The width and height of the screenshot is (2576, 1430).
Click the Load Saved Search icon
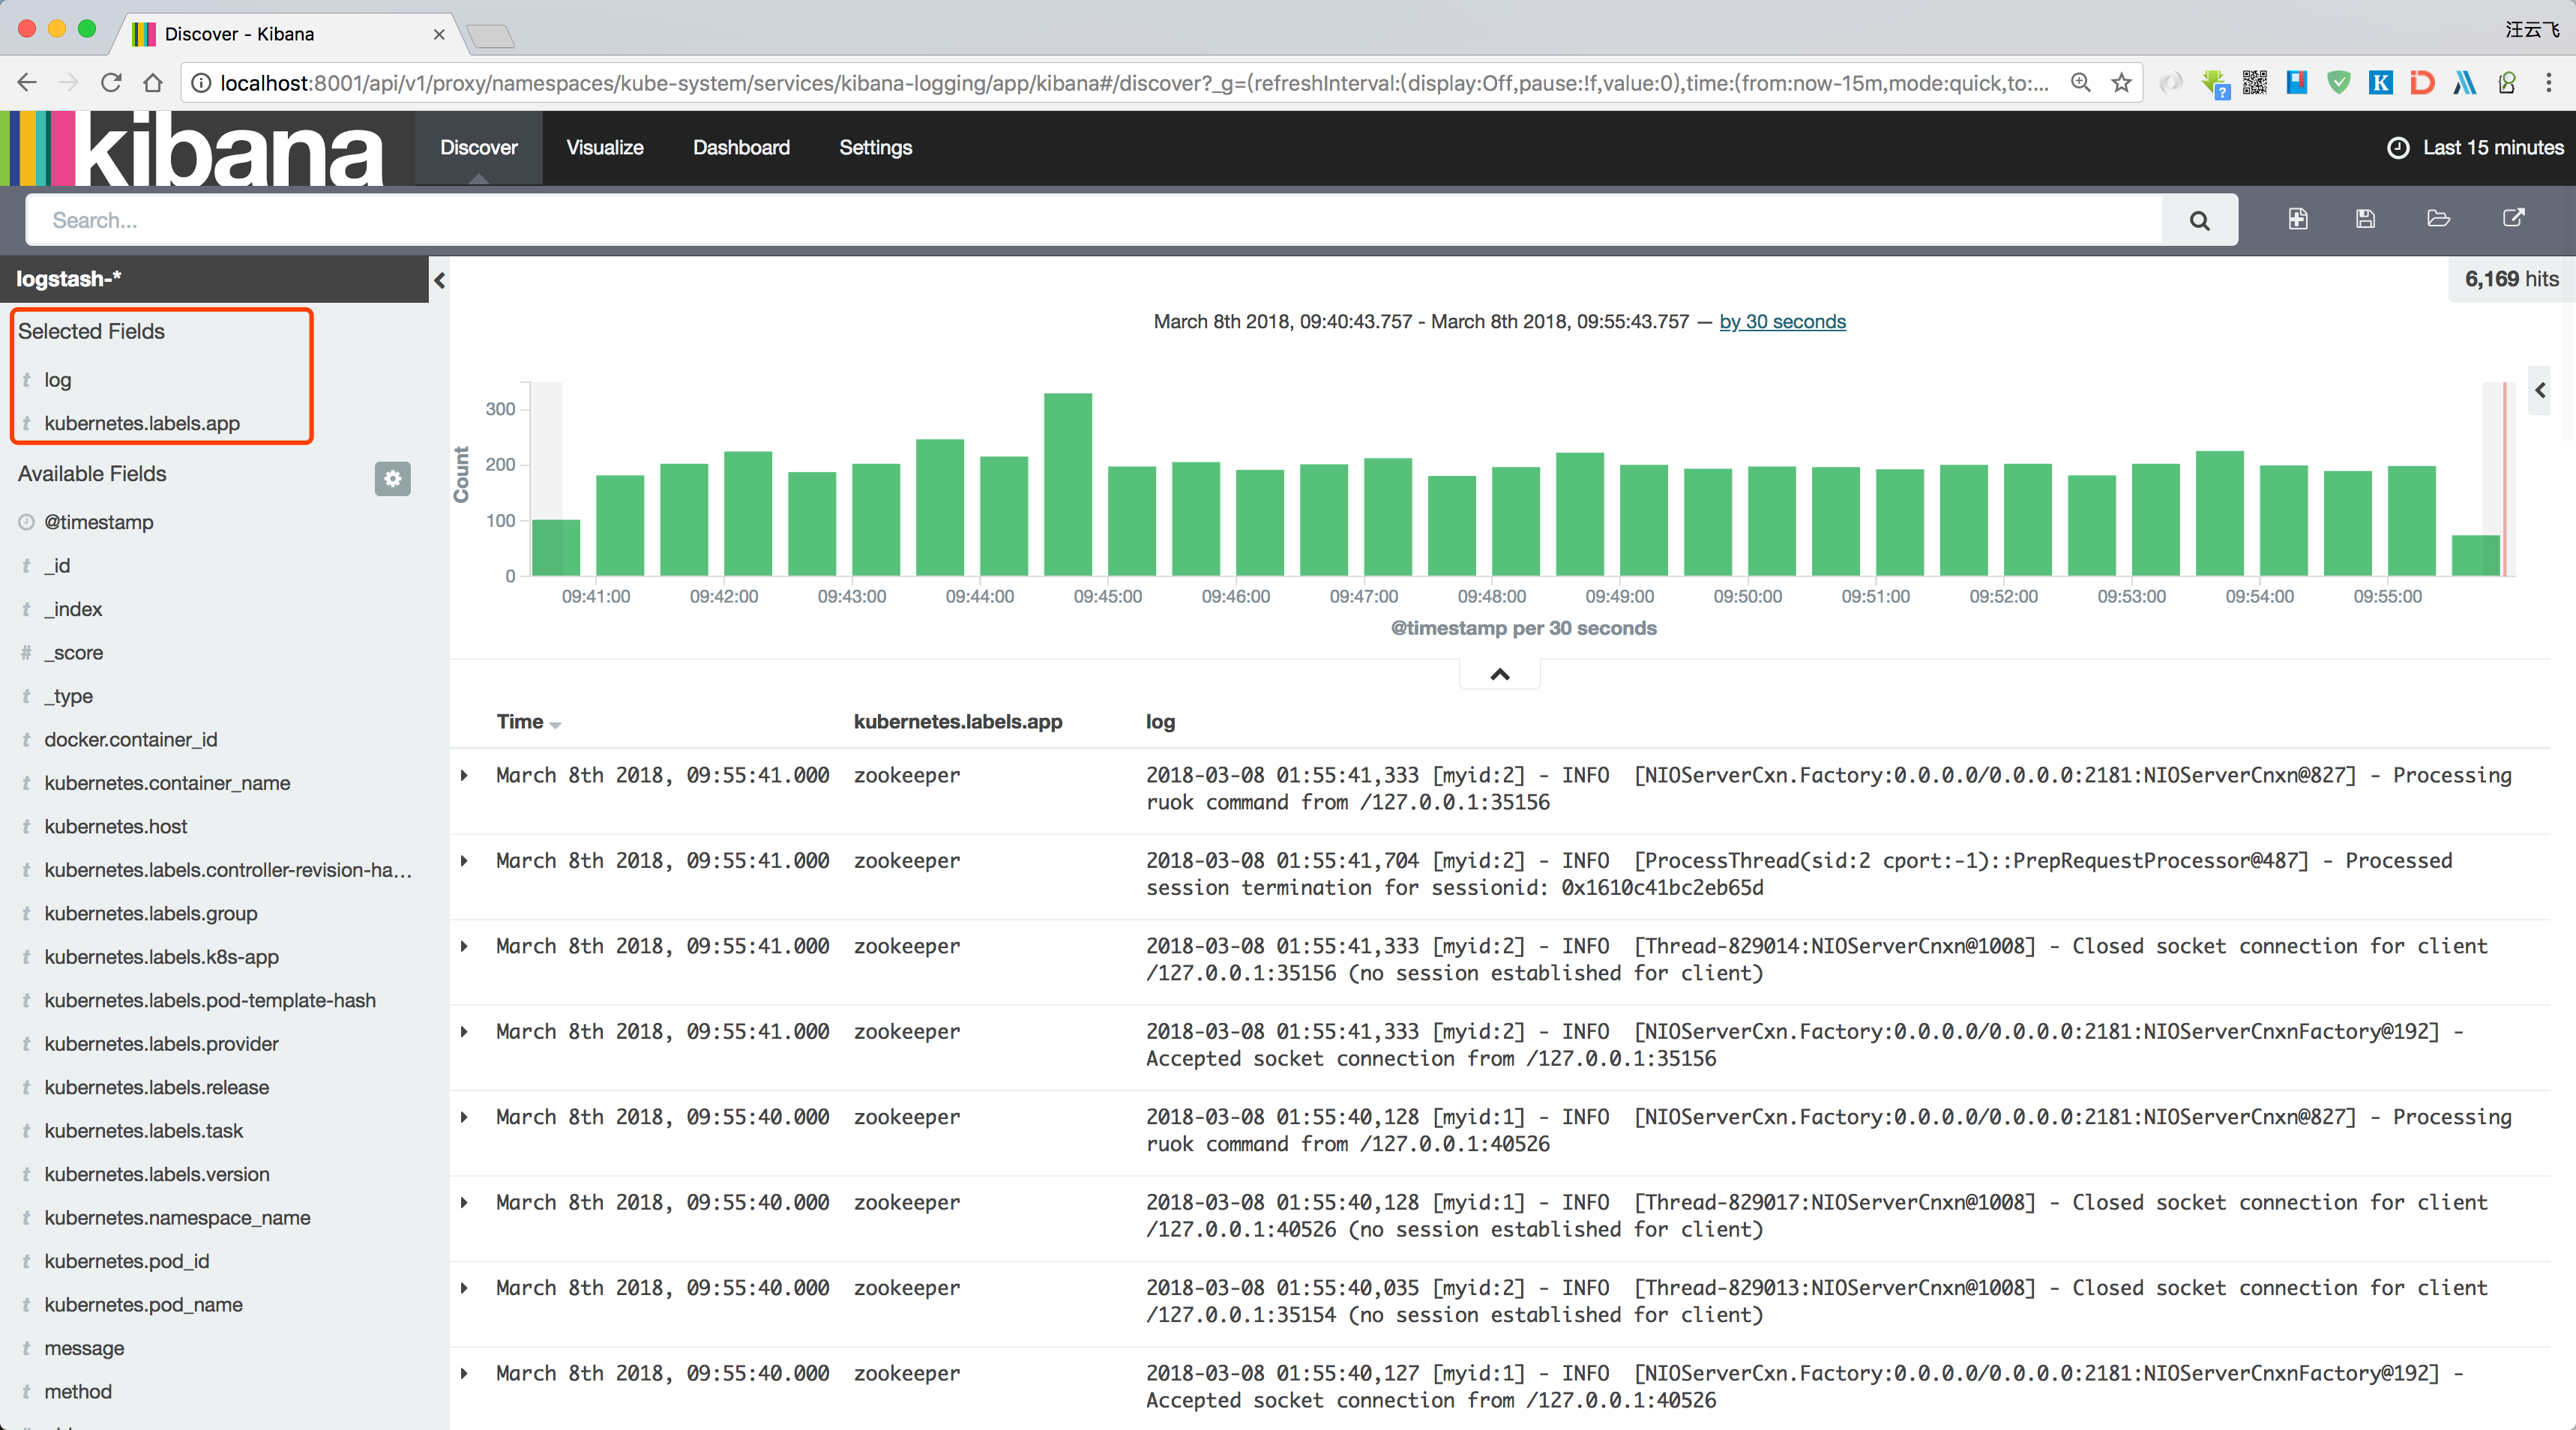2438,219
